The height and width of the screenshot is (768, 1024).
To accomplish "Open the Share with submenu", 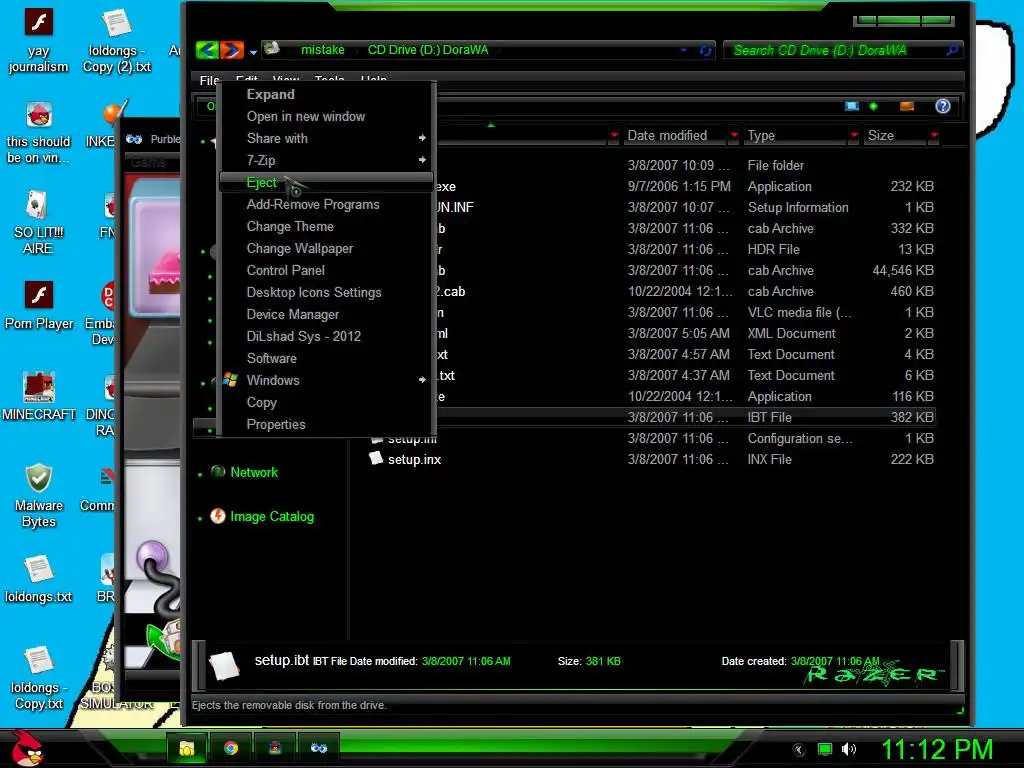I will click(326, 138).
